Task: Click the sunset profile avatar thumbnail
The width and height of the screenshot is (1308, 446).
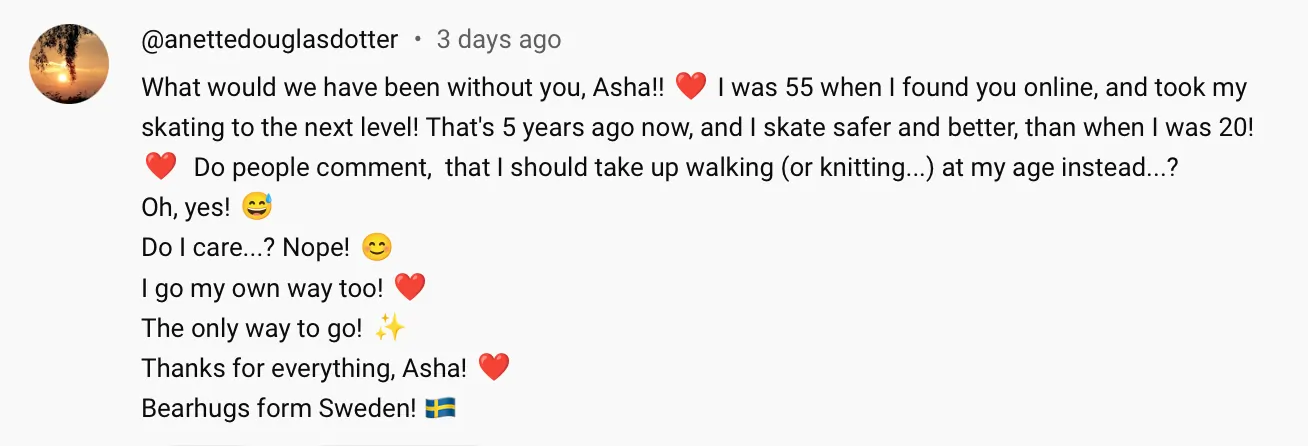Action: point(69,65)
